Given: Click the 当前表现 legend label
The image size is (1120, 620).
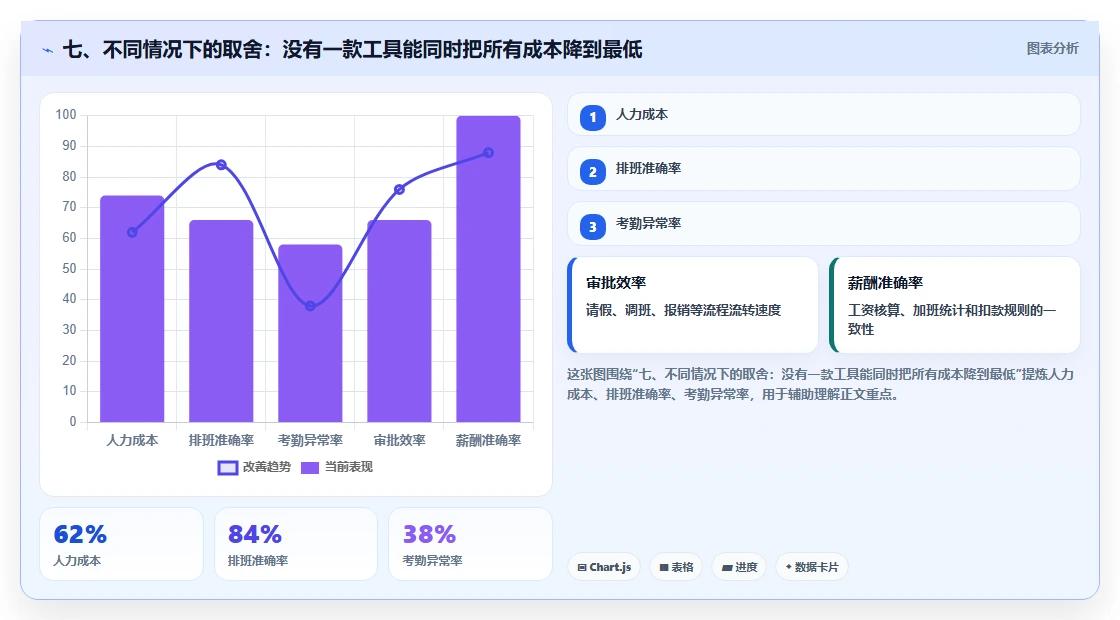Looking at the screenshot, I should (349, 467).
